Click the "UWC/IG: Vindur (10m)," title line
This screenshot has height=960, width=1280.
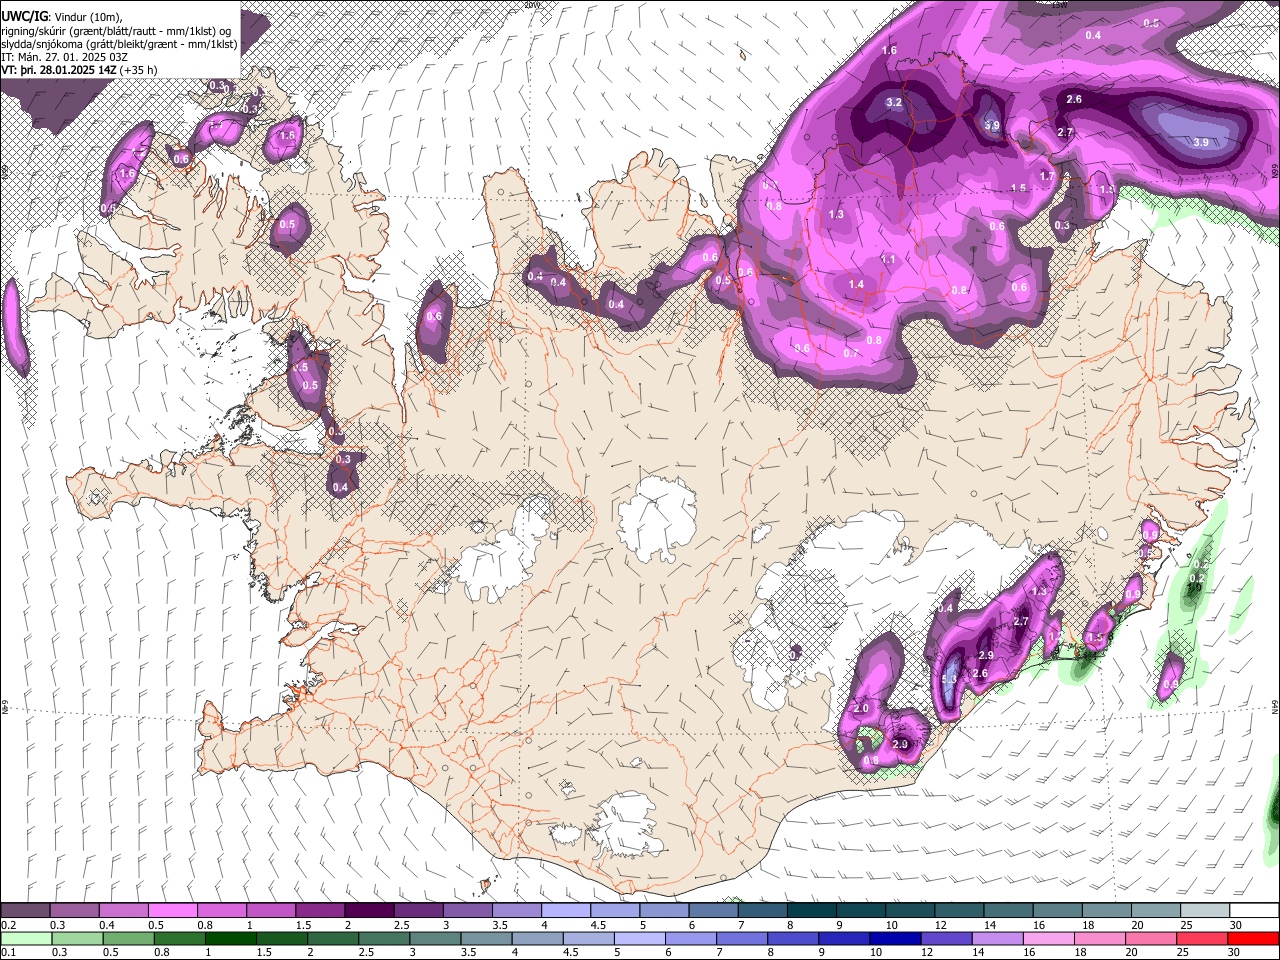click(x=62, y=17)
